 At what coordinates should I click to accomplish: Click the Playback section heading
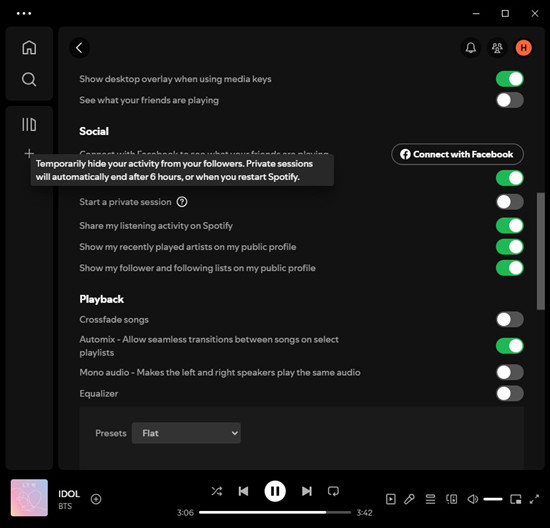[102, 299]
